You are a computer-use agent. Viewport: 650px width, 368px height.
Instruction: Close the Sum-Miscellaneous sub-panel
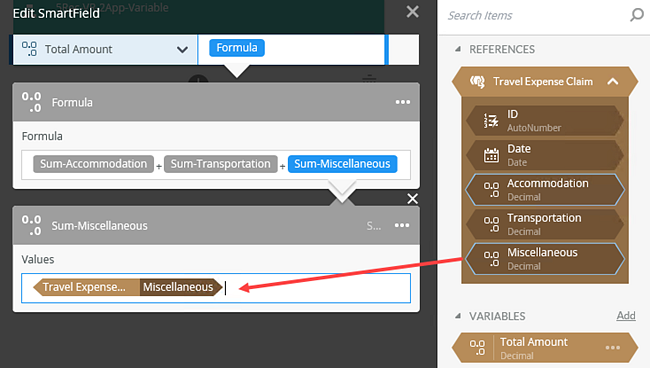[412, 199]
